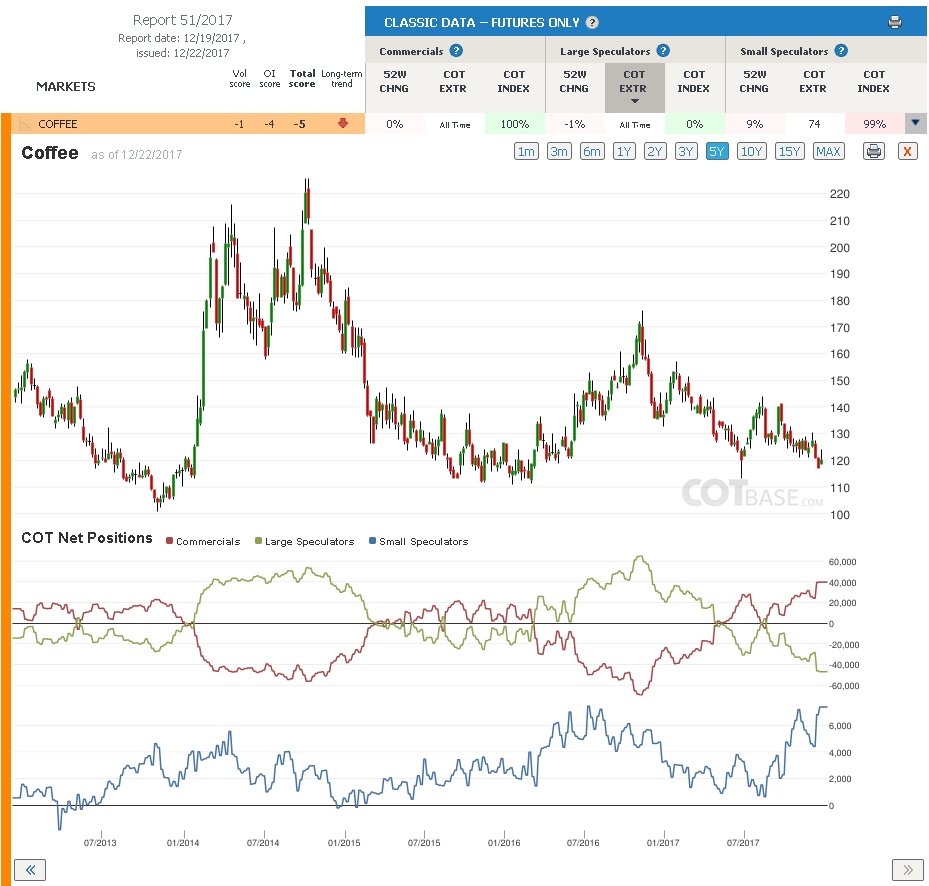Image resolution: width=929 pixels, height=886 pixels.
Task: Open help for Classic Data – Futures Only
Action: [x=592, y=23]
